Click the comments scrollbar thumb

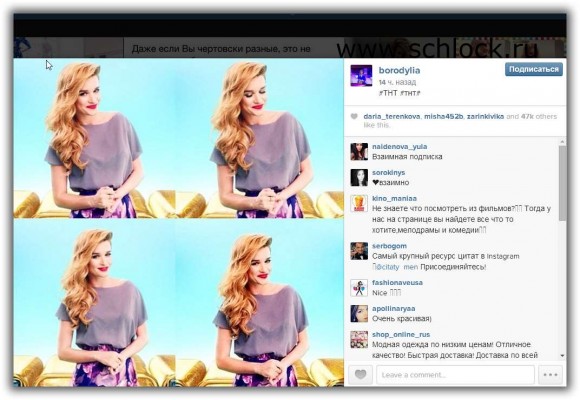tap(562, 183)
